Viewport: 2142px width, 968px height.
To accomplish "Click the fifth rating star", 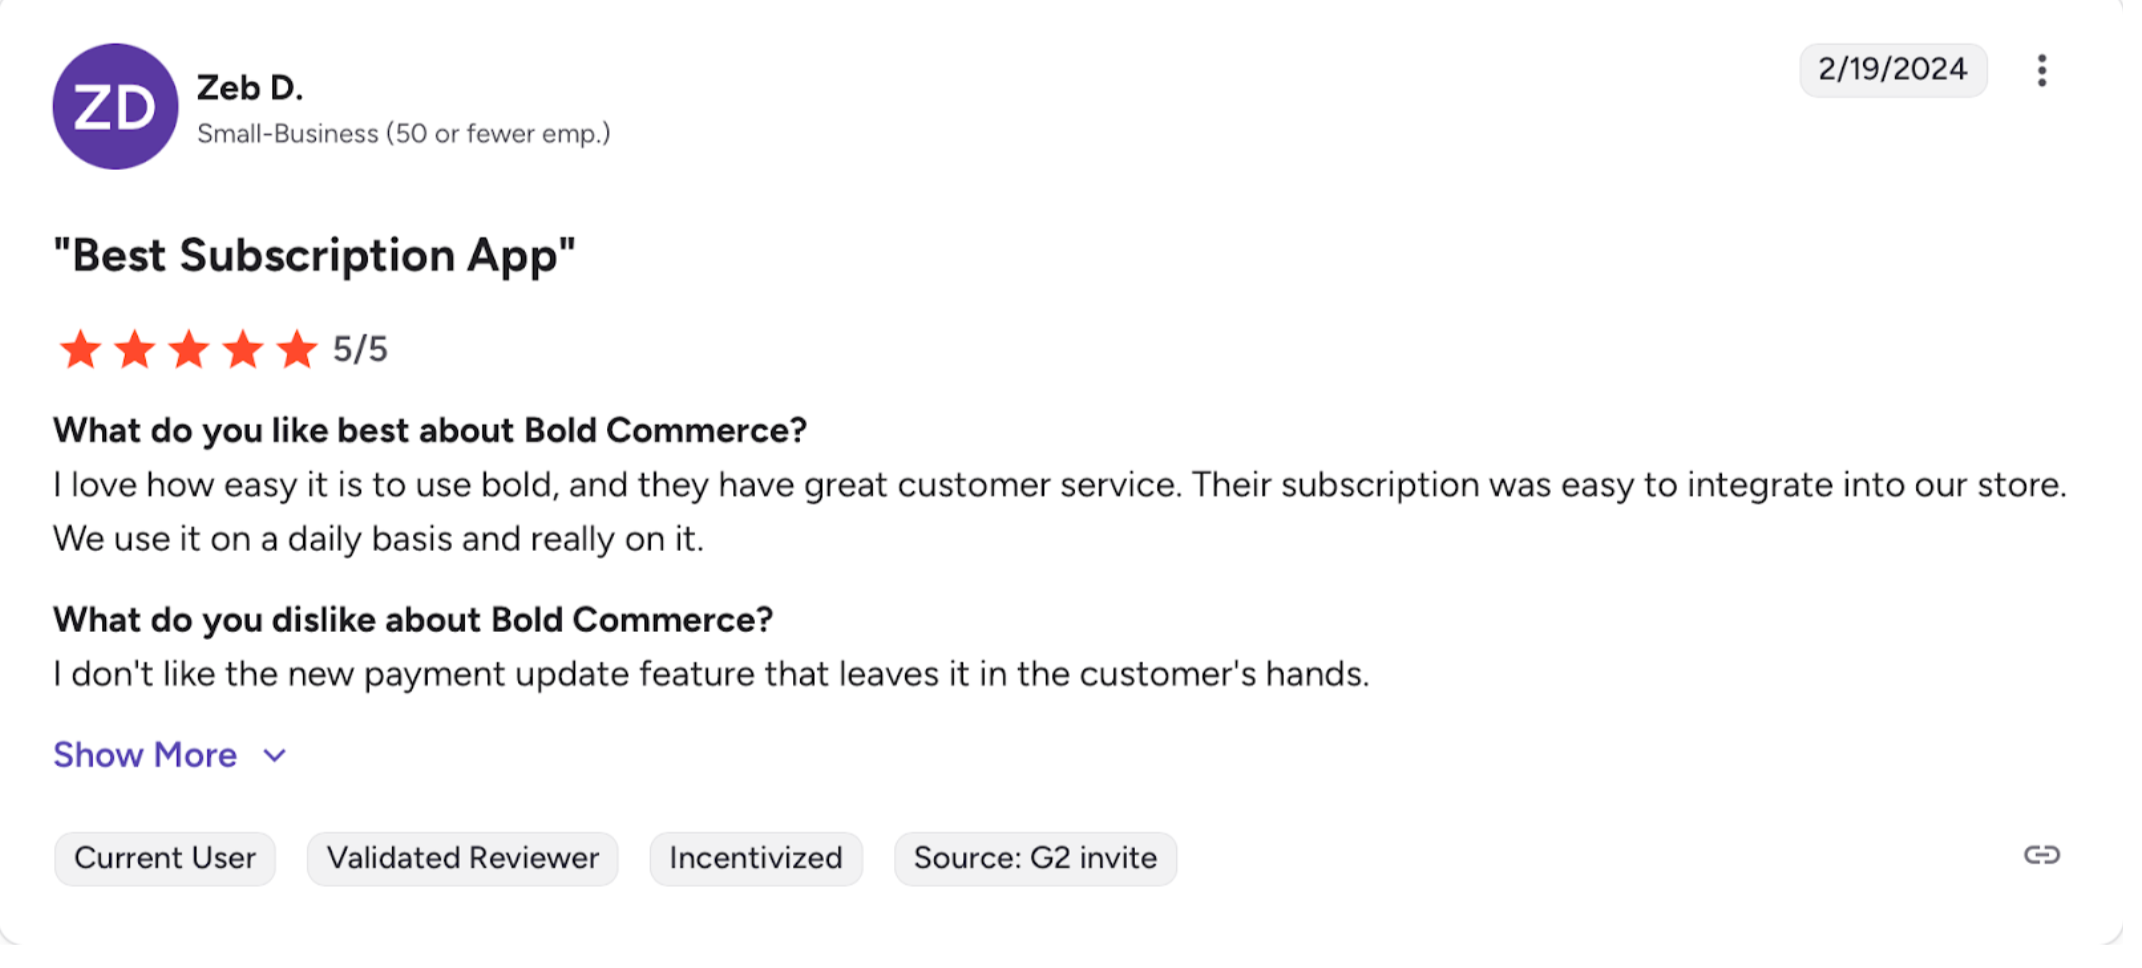I will (296, 350).
